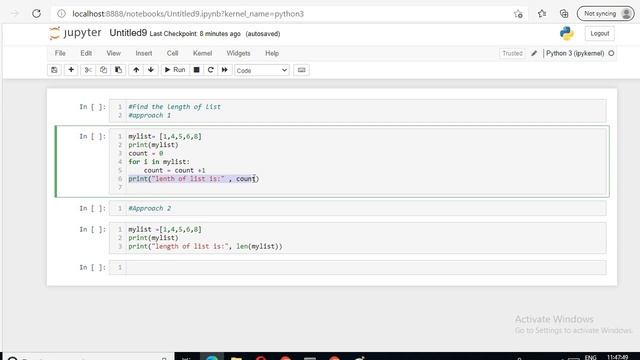Run the selected cell

coord(175,70)
